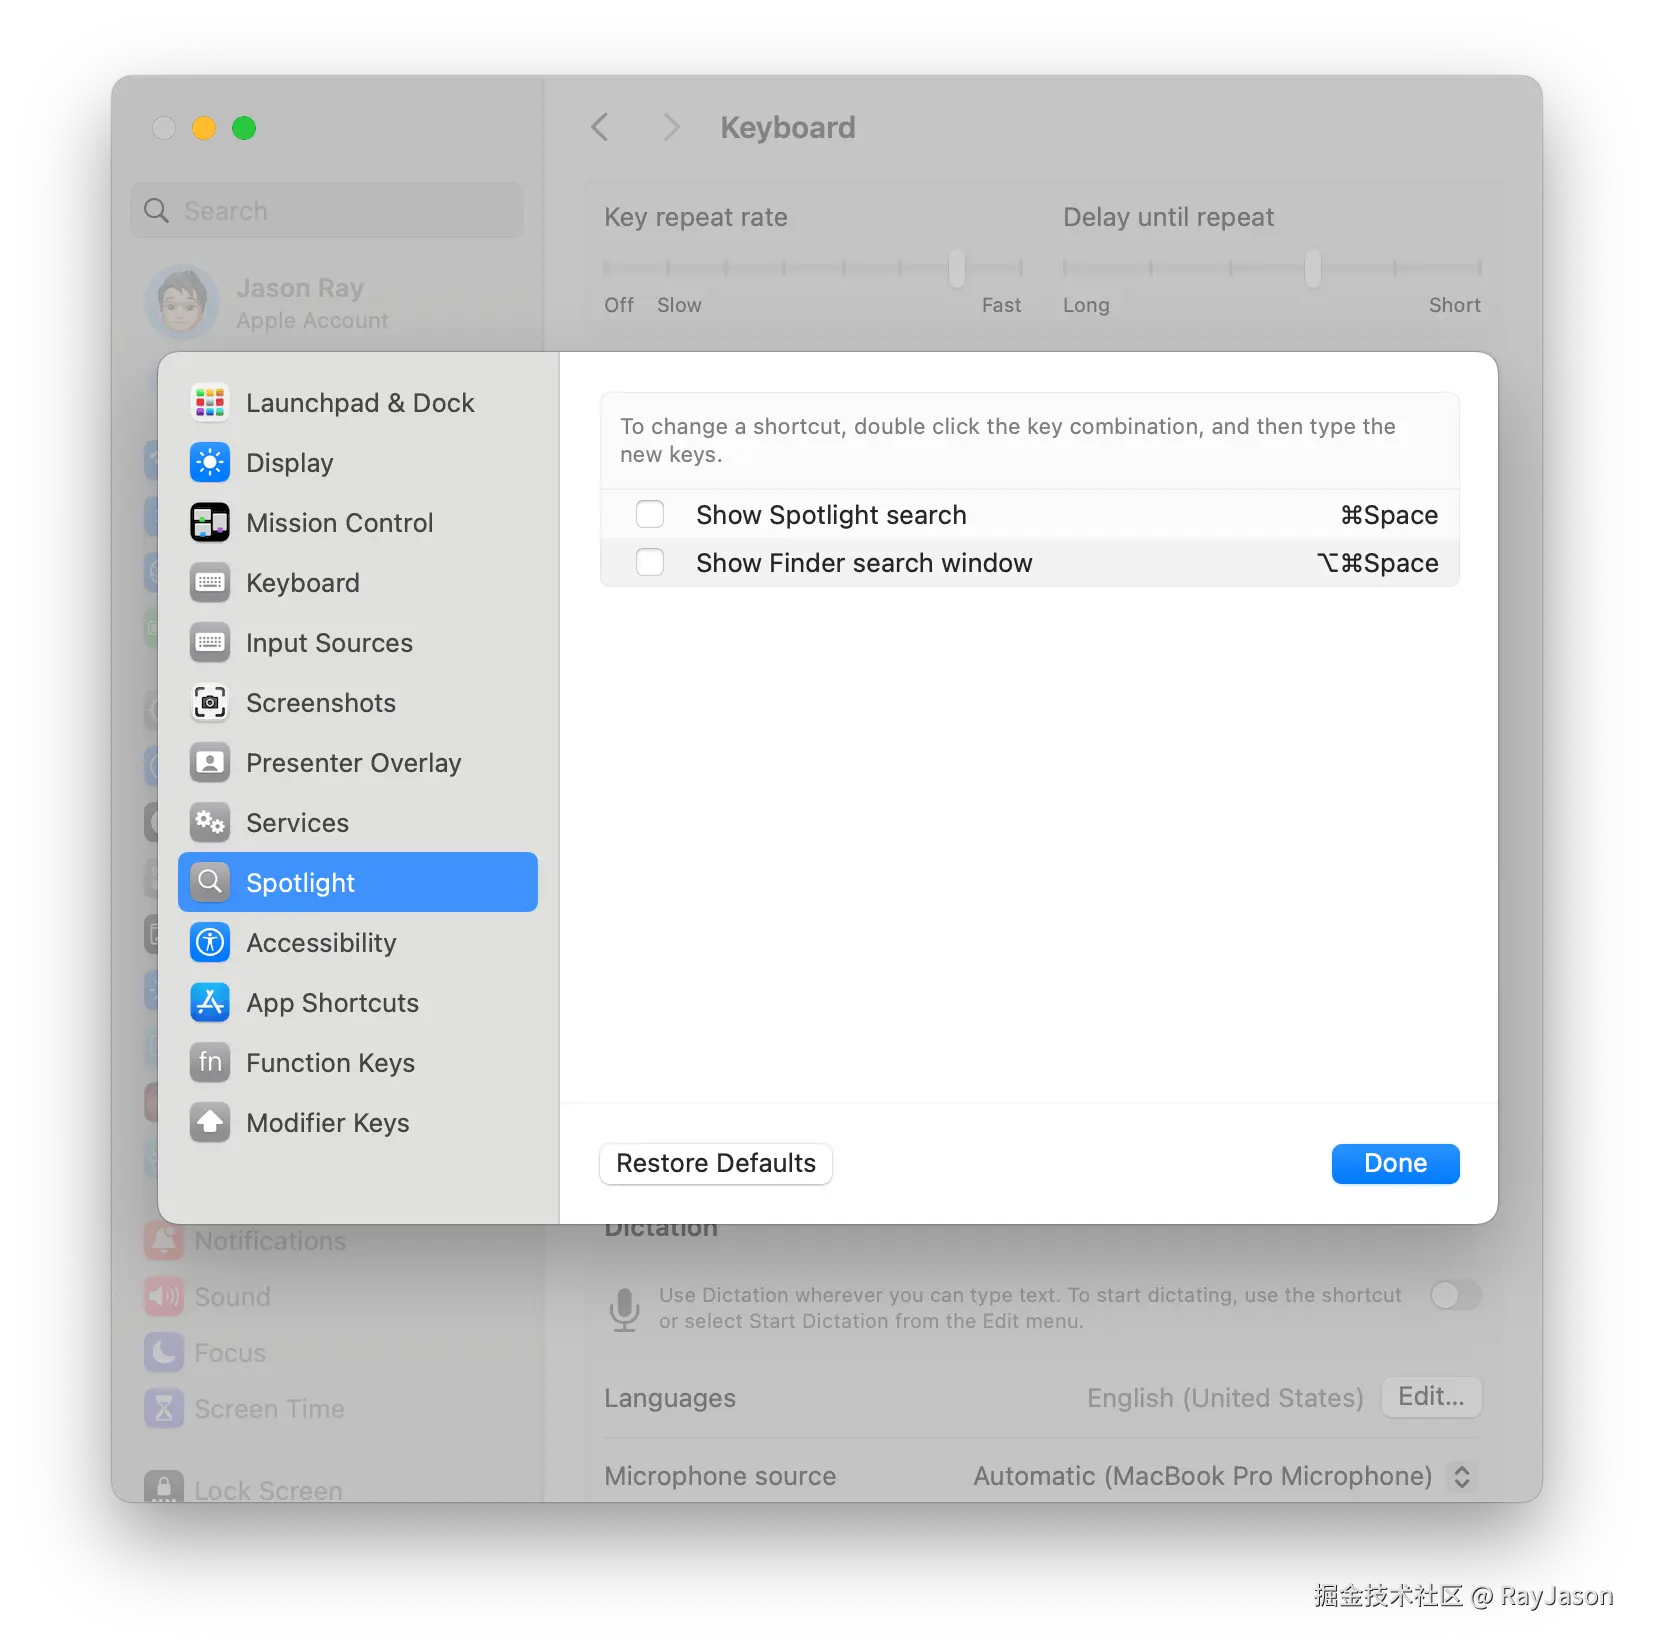
Task: Click the Accessibility icon
Action: [210, 942]
